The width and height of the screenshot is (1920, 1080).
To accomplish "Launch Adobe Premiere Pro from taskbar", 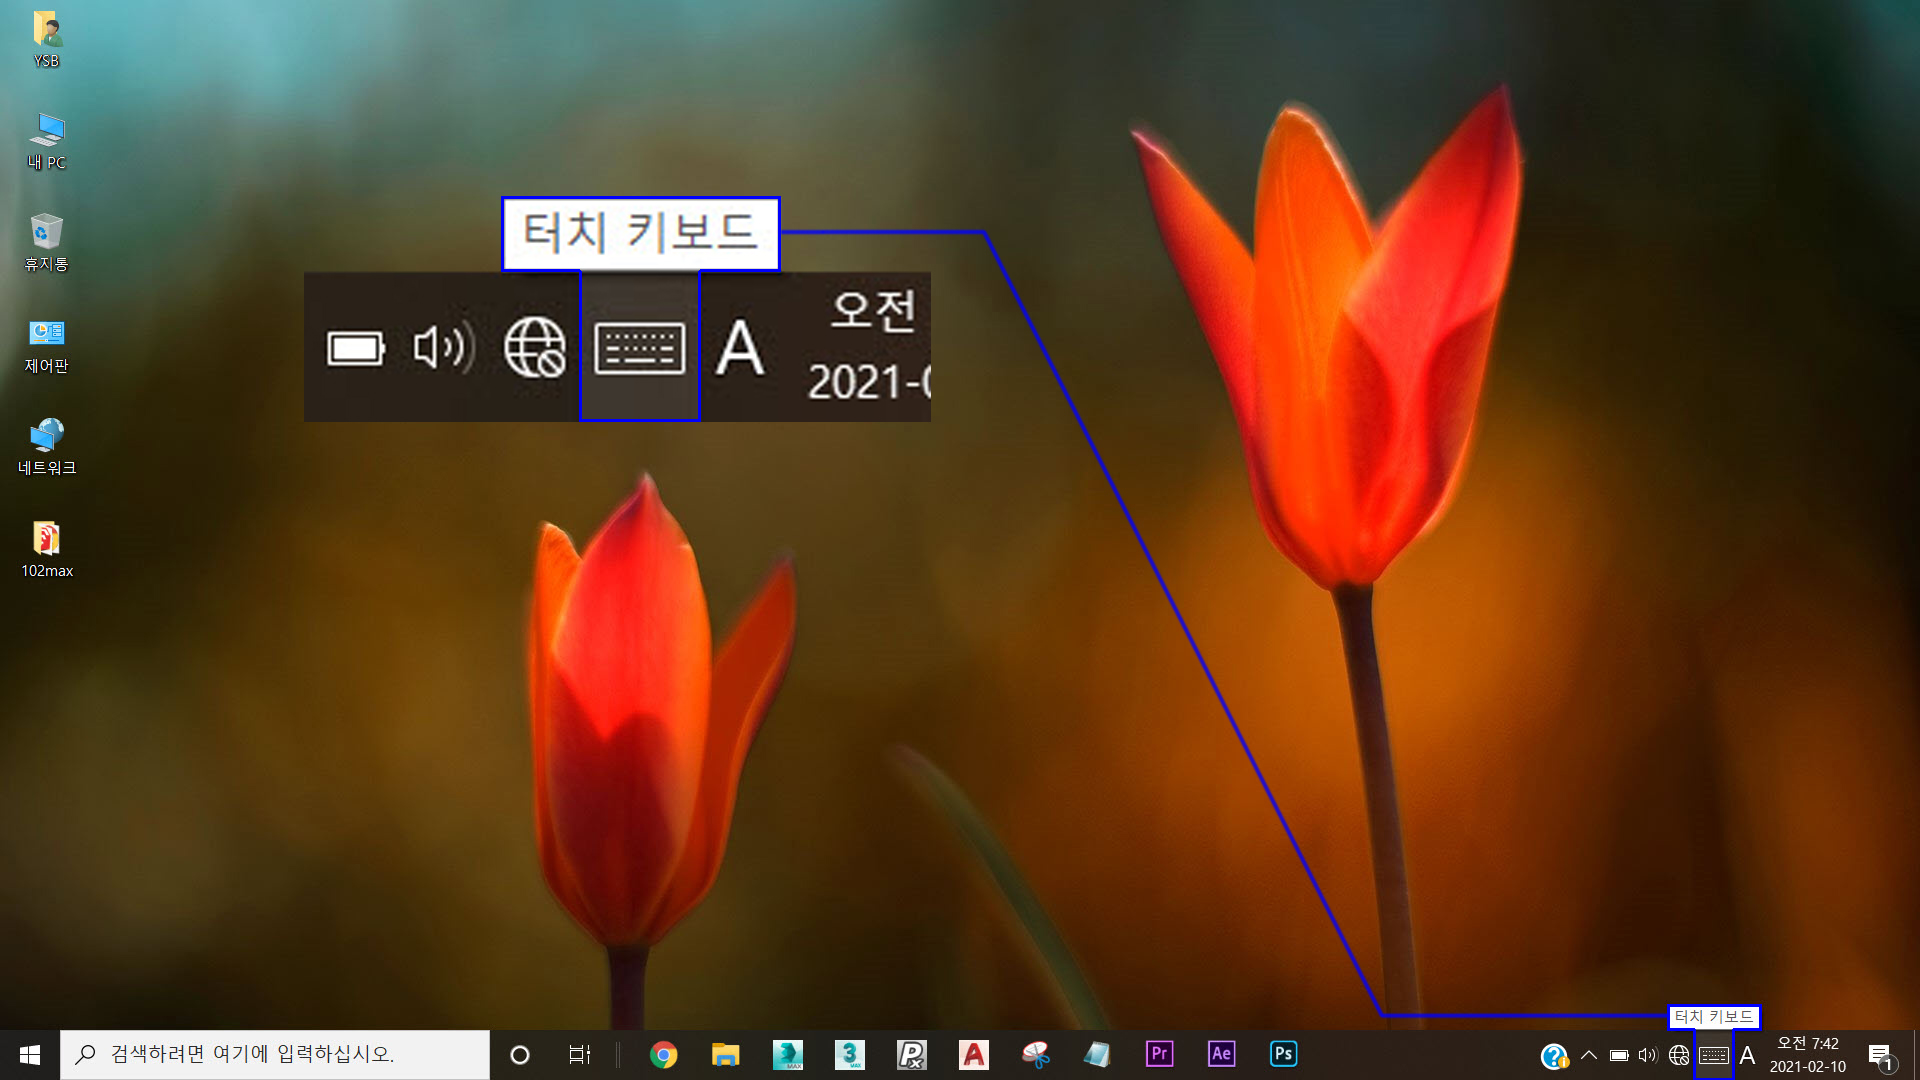I will (x=1159, y=1054).
